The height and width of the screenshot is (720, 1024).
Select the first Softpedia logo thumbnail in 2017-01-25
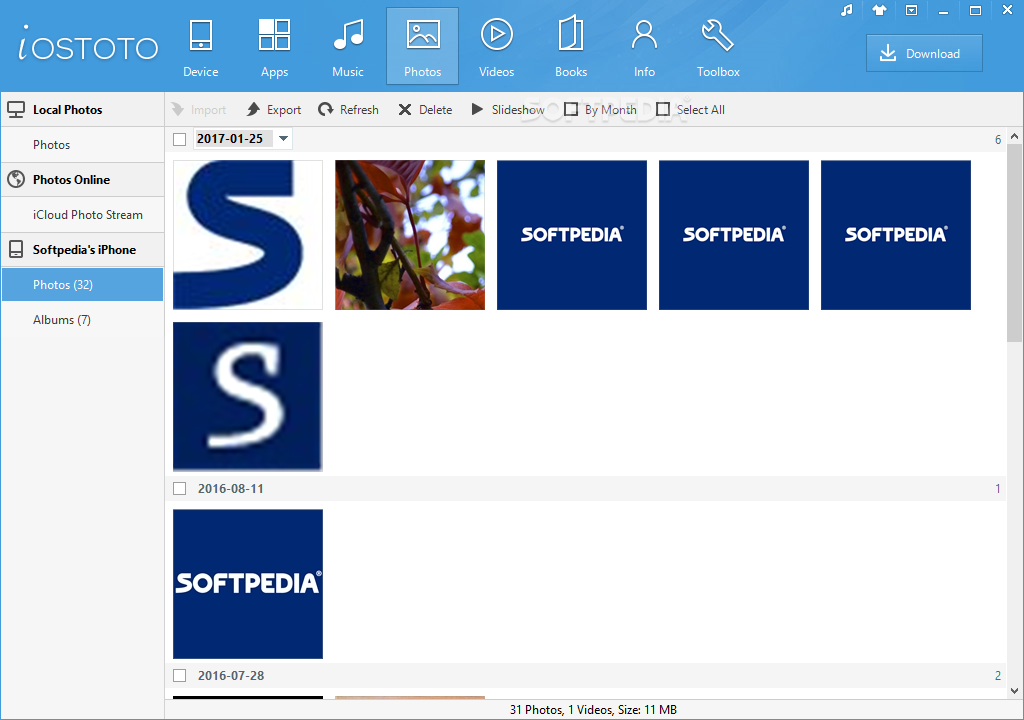click(572, 235)
